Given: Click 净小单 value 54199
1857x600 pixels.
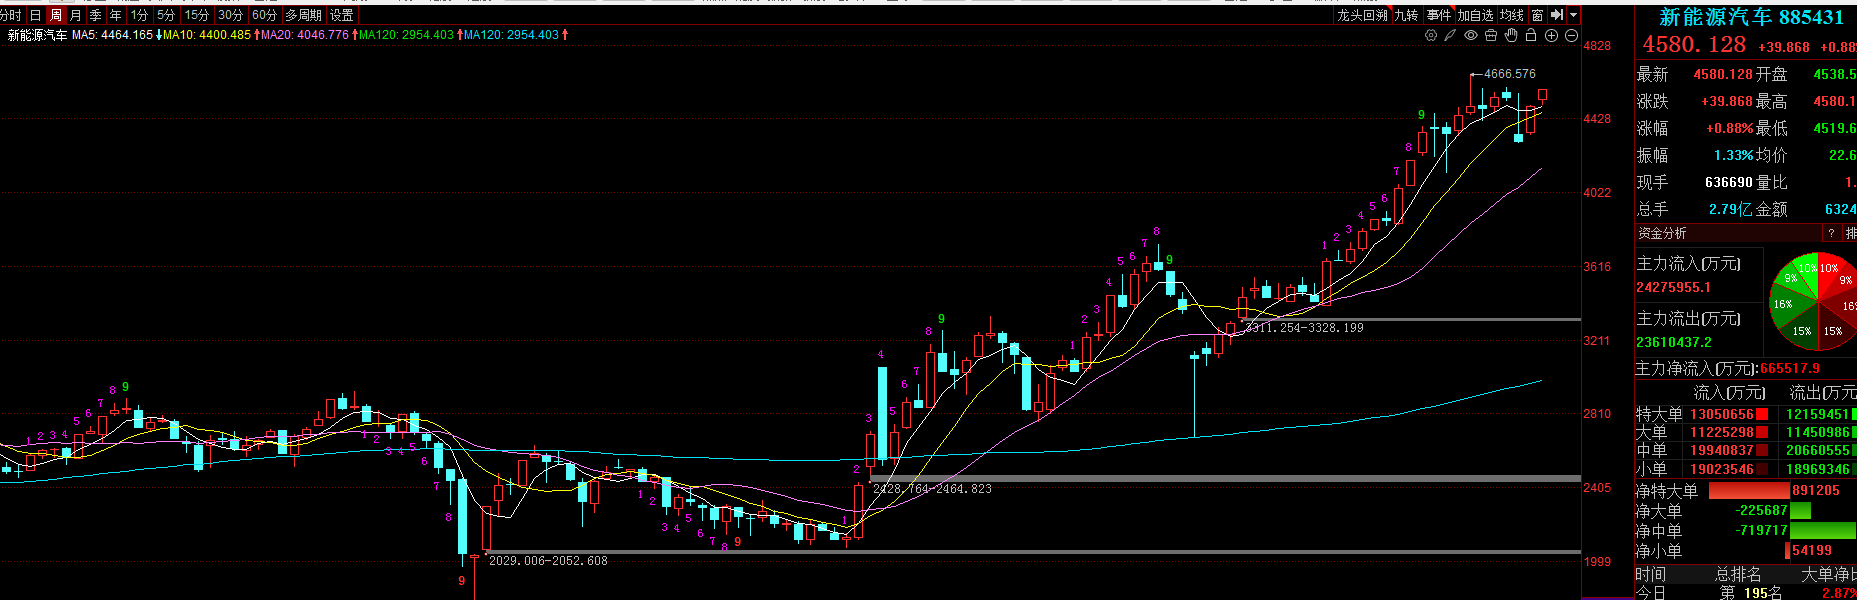Looking at the screenshot, I should click(x=1812, y=551).
